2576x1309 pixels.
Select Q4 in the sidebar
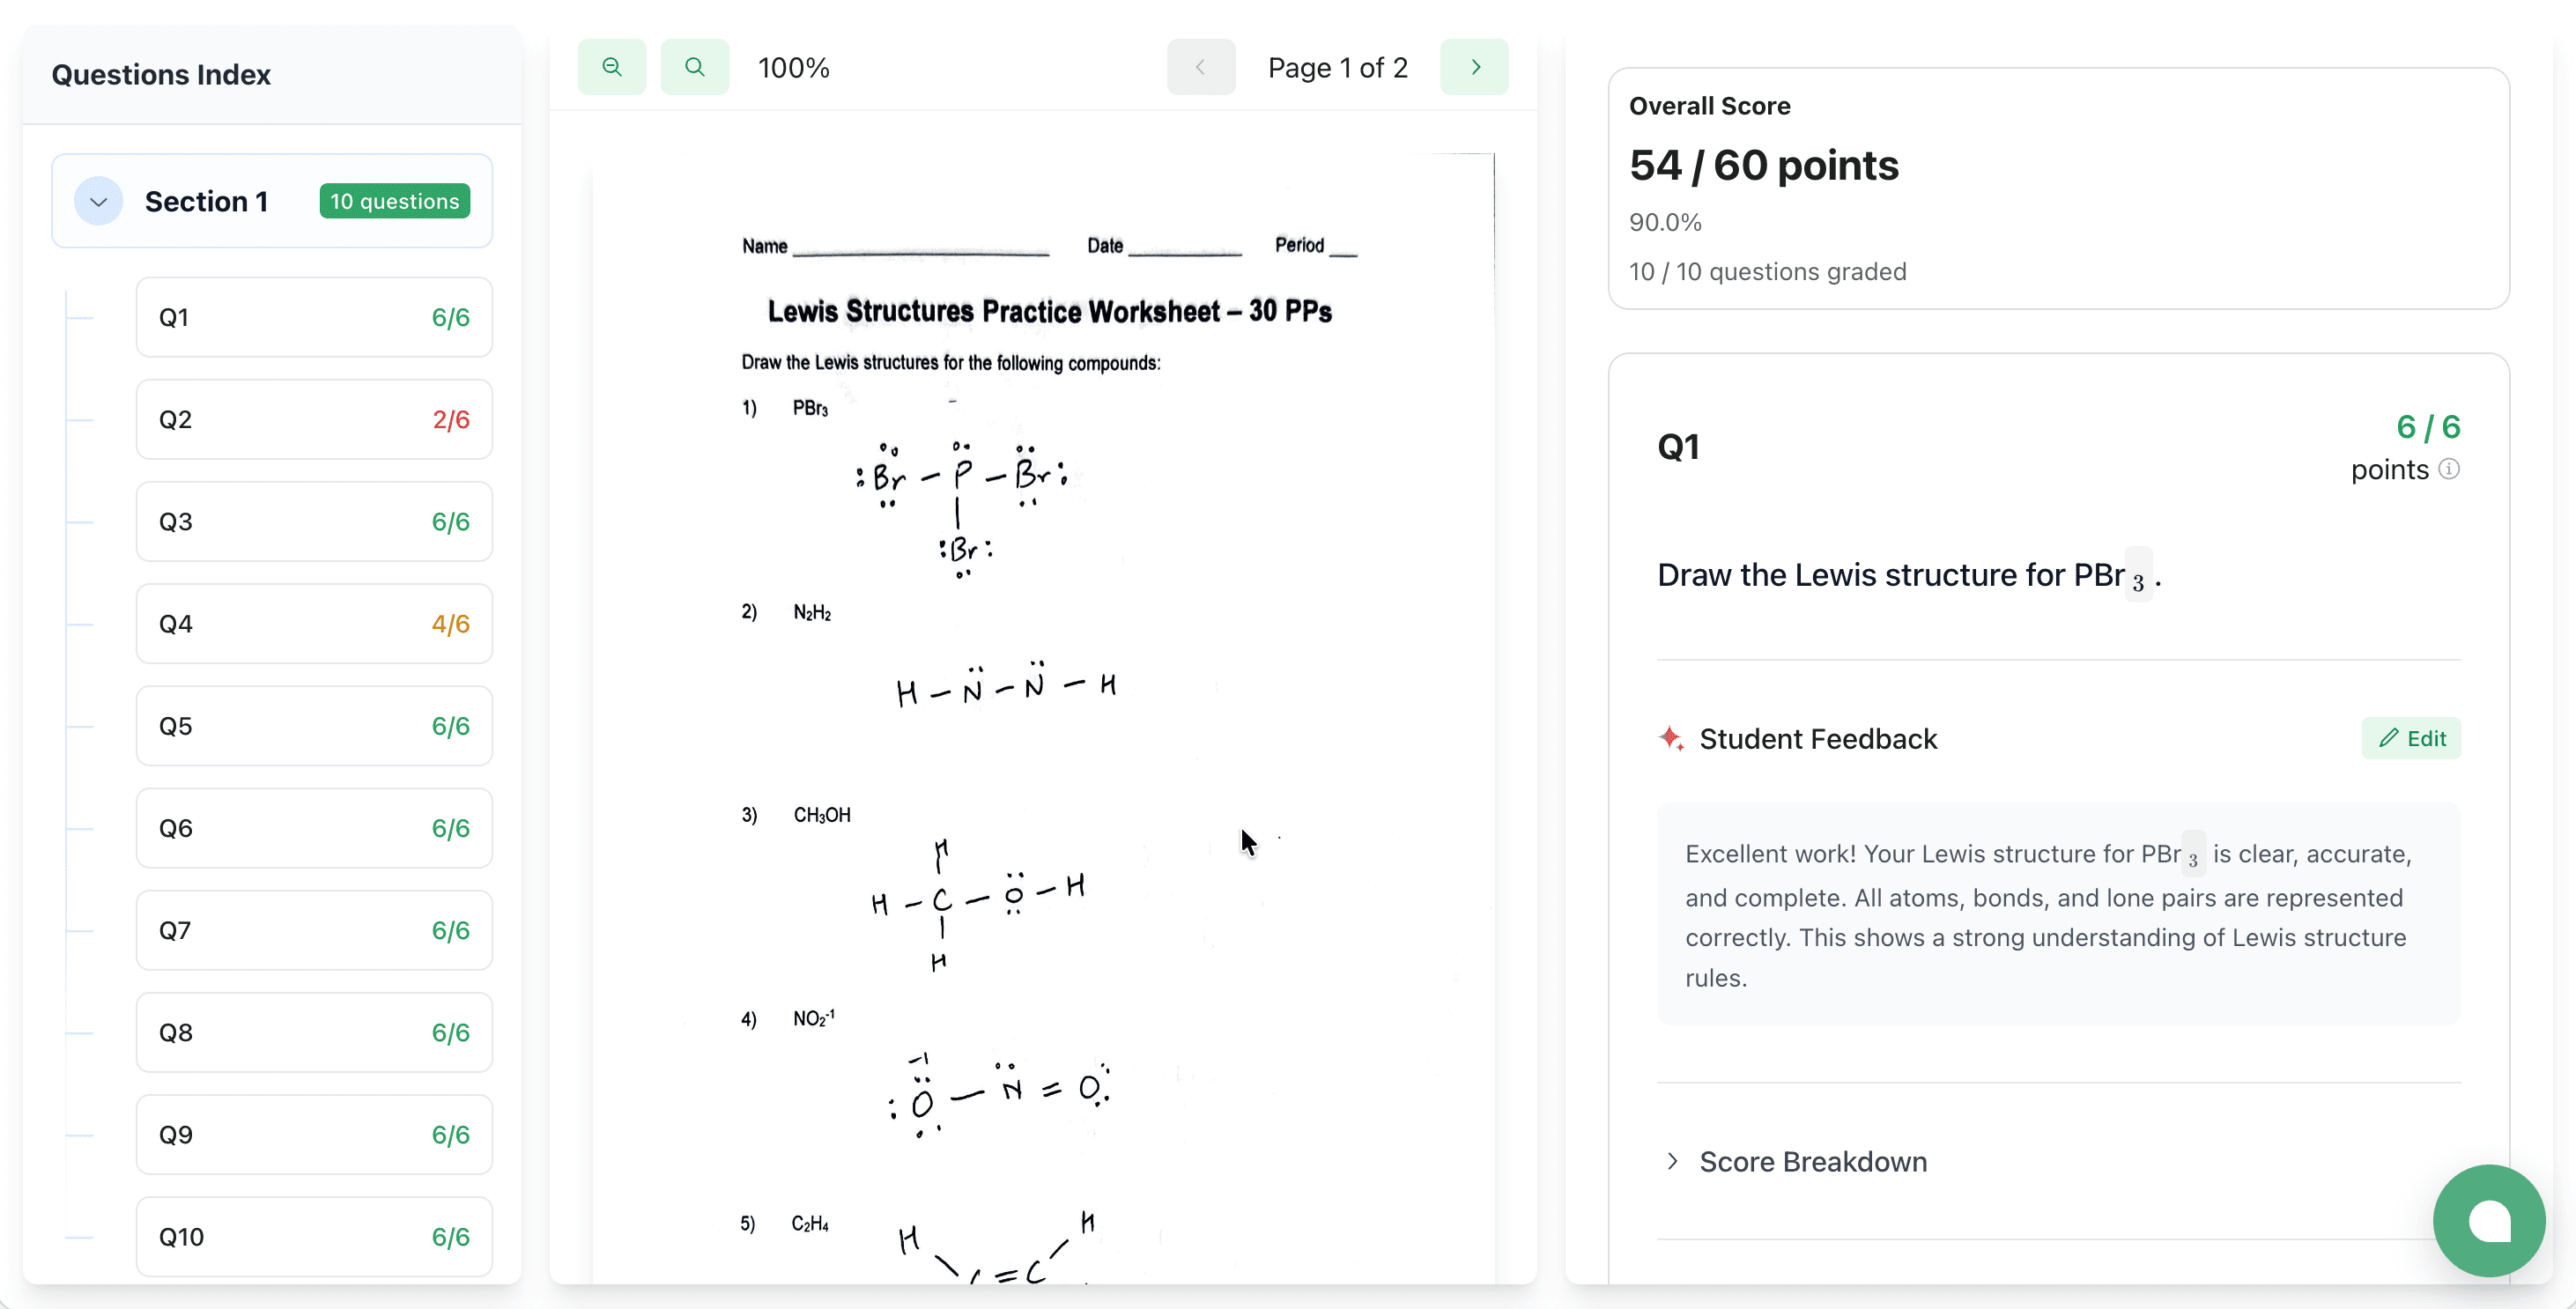click(313, 623)
